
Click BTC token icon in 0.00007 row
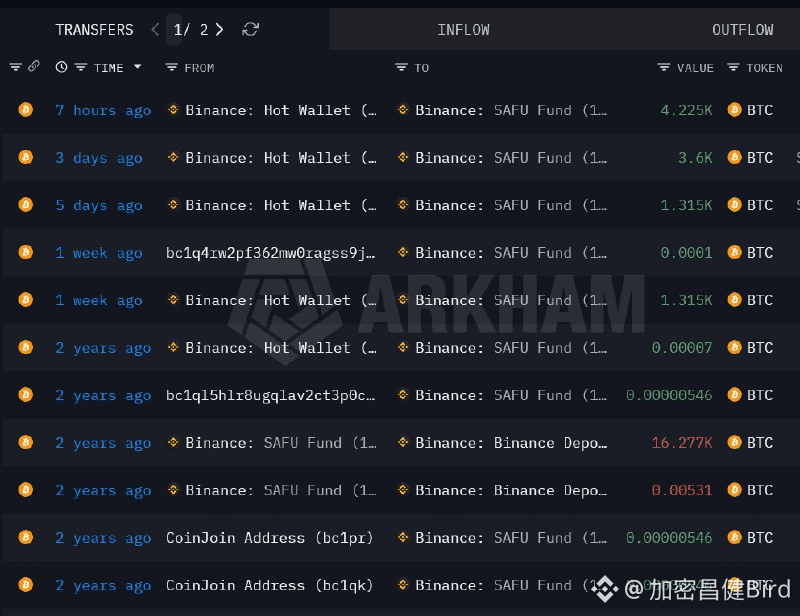click(735, 347)
